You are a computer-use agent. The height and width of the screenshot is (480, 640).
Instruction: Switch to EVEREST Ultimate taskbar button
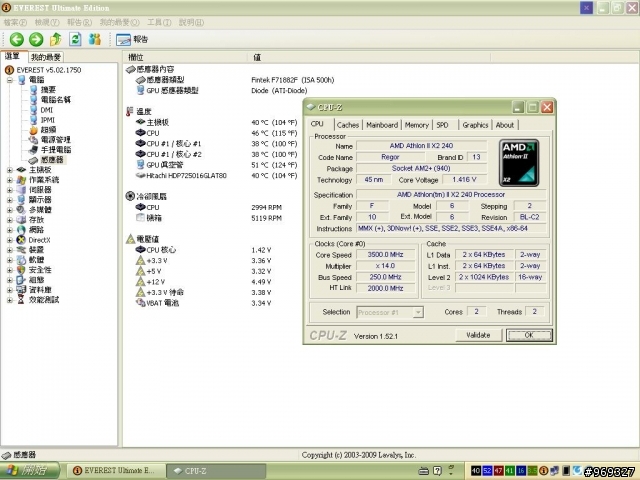point(116,471)
